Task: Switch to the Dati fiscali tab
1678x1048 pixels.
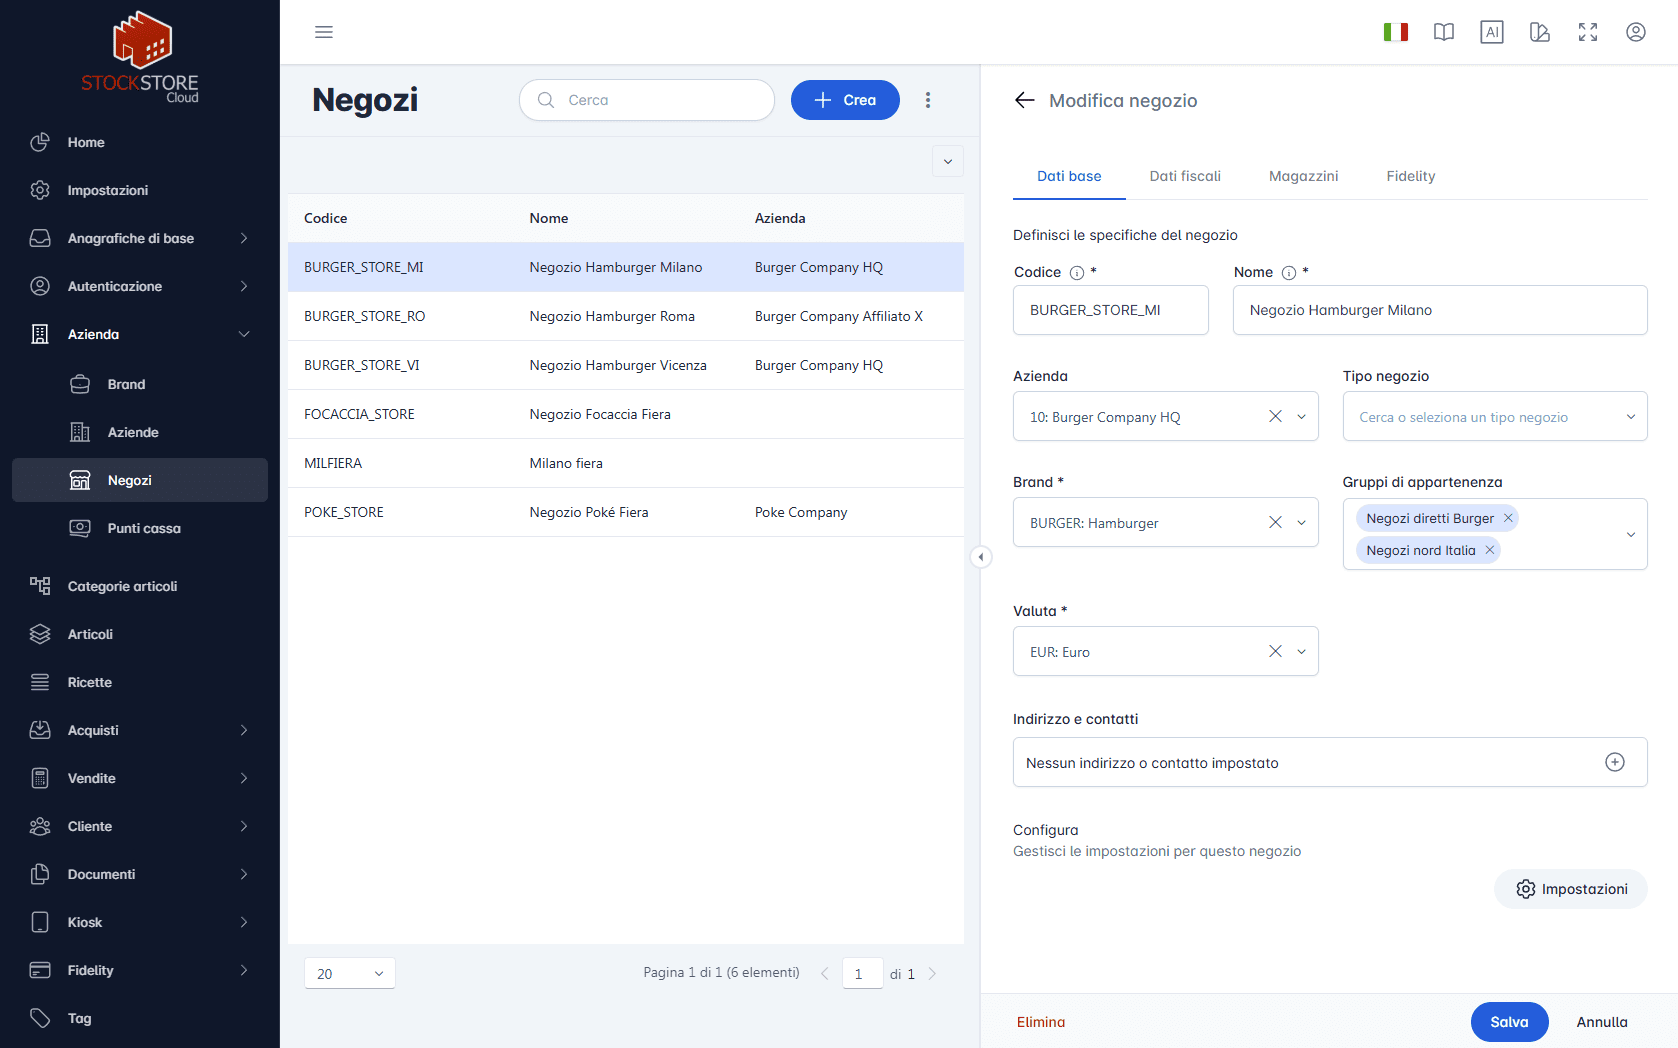Action: (1184, 176)
